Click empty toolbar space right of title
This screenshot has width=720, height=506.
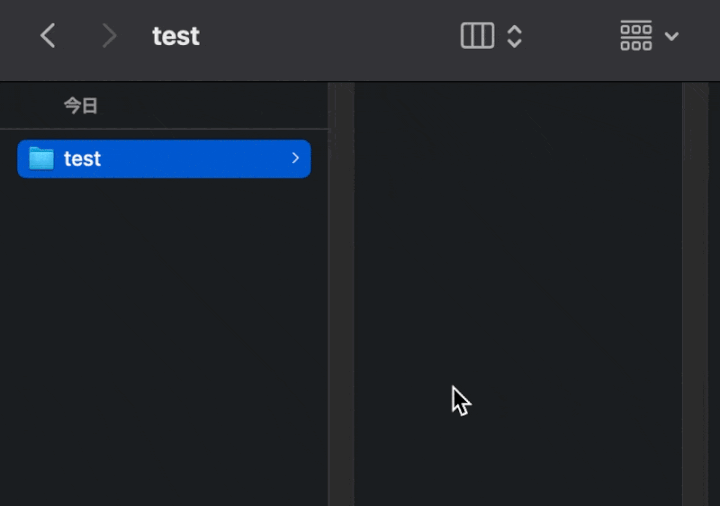click(x=326, y=36)
